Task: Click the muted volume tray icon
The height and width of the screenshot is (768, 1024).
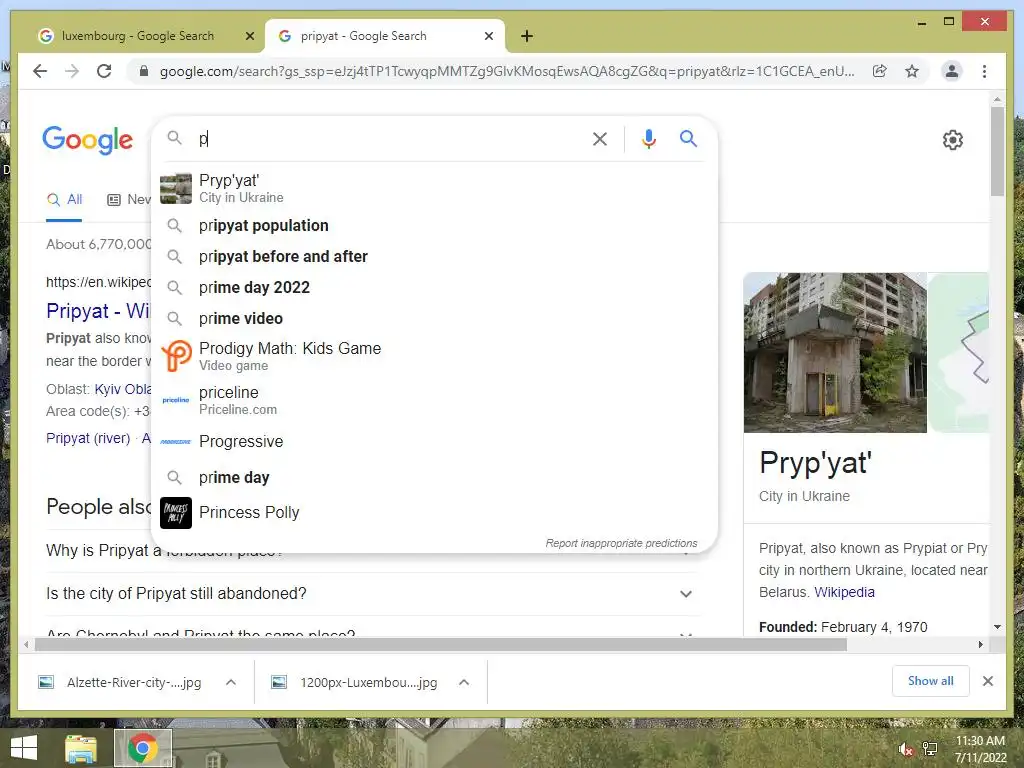Action: tap(905, 750)
